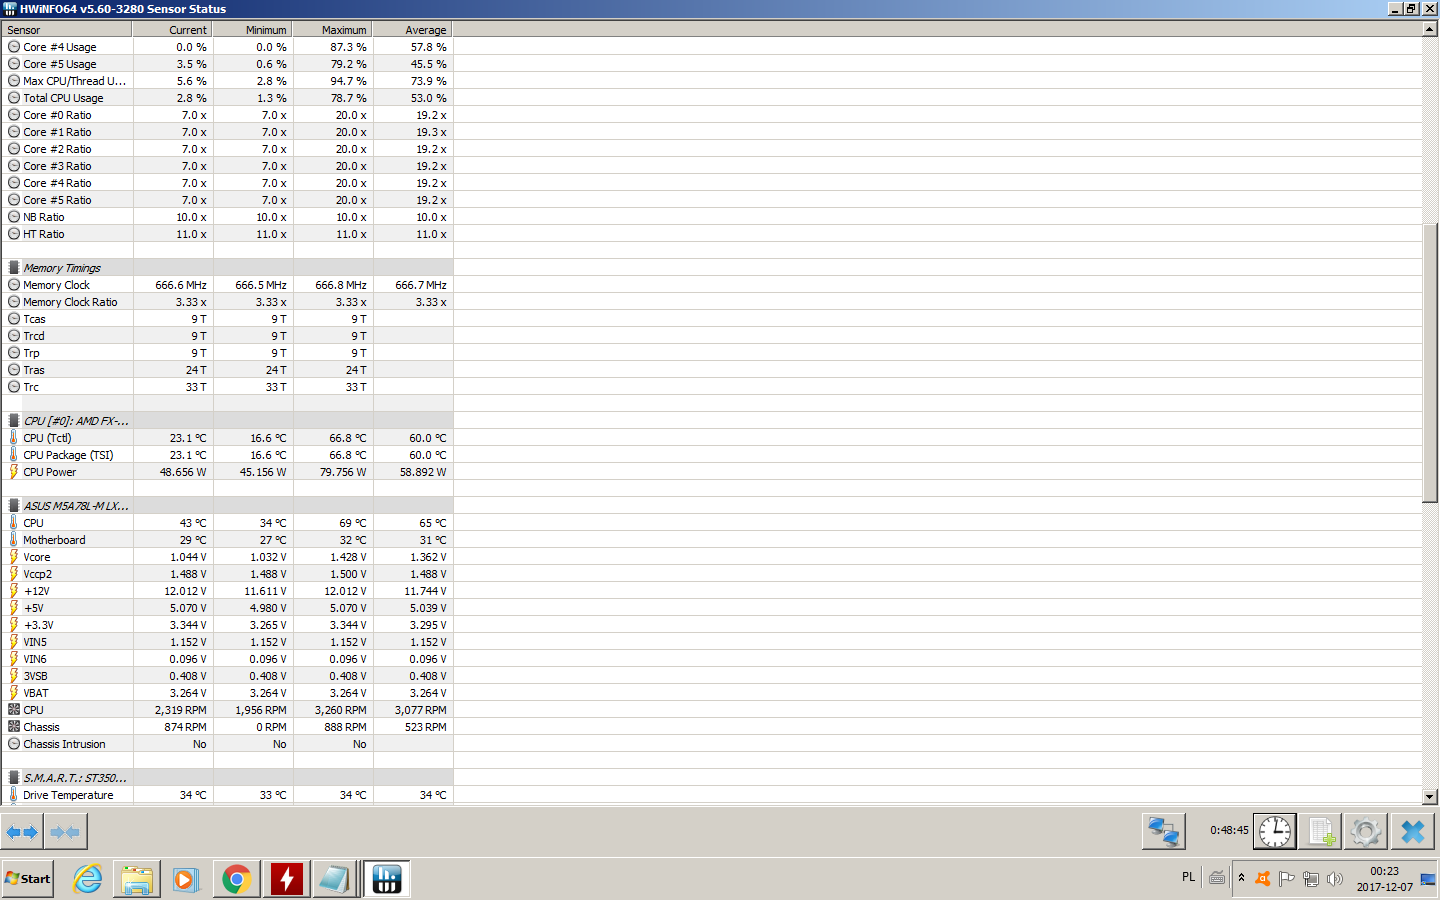Click the Memory Timings section chip icon
This screenshot has height=900, width=1440.
[14, 268]
